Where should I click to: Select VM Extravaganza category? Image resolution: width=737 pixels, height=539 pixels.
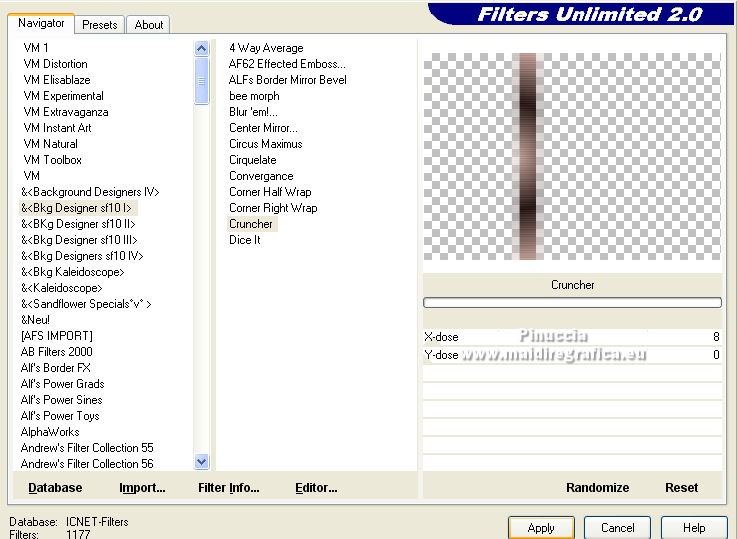[66, 111]
